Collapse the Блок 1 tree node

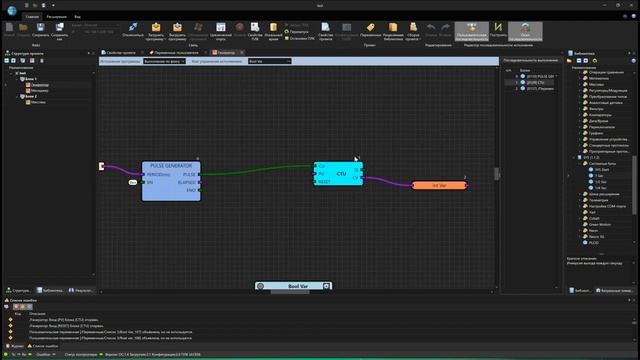(17, 79)
